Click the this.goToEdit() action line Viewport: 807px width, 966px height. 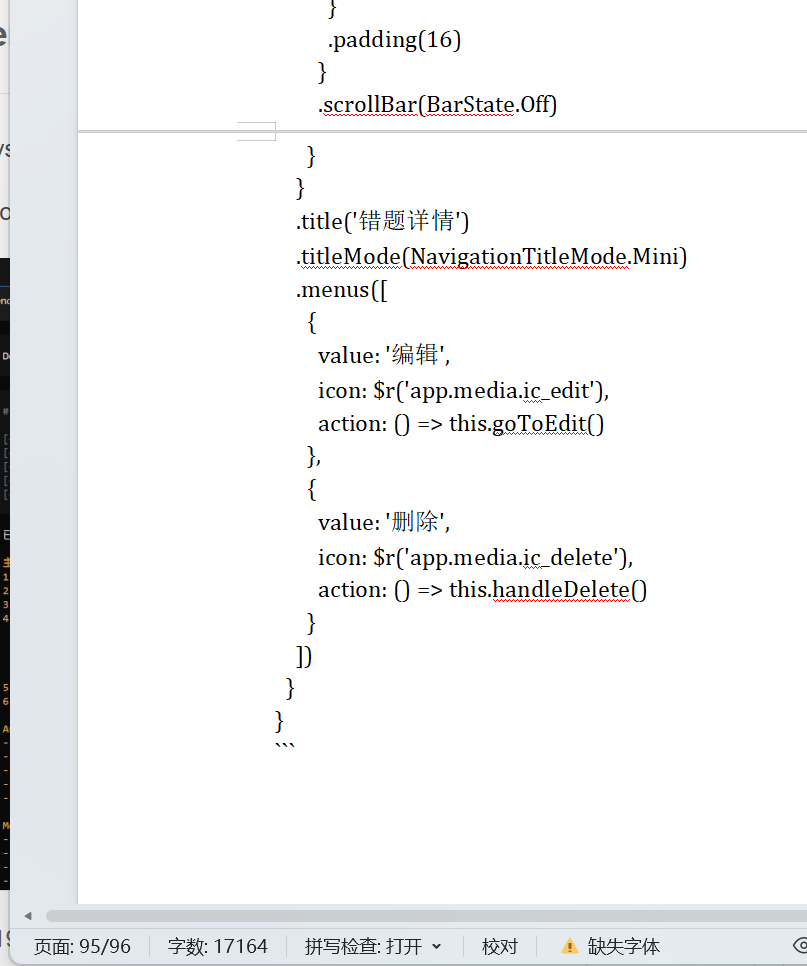[x=461, y=424]
